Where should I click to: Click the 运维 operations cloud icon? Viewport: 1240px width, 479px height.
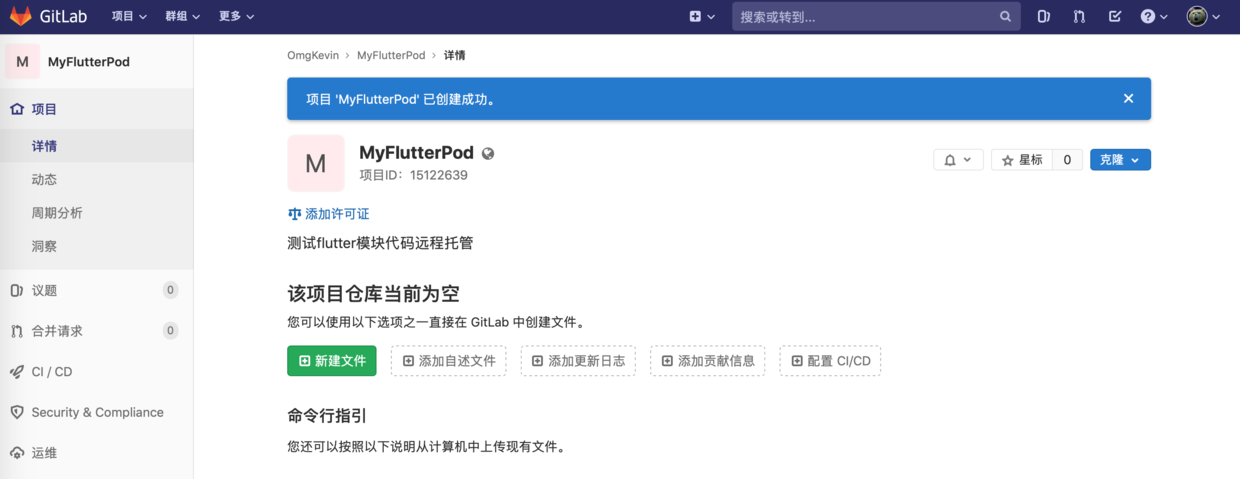pyautogui.click(x=17, y=453)
